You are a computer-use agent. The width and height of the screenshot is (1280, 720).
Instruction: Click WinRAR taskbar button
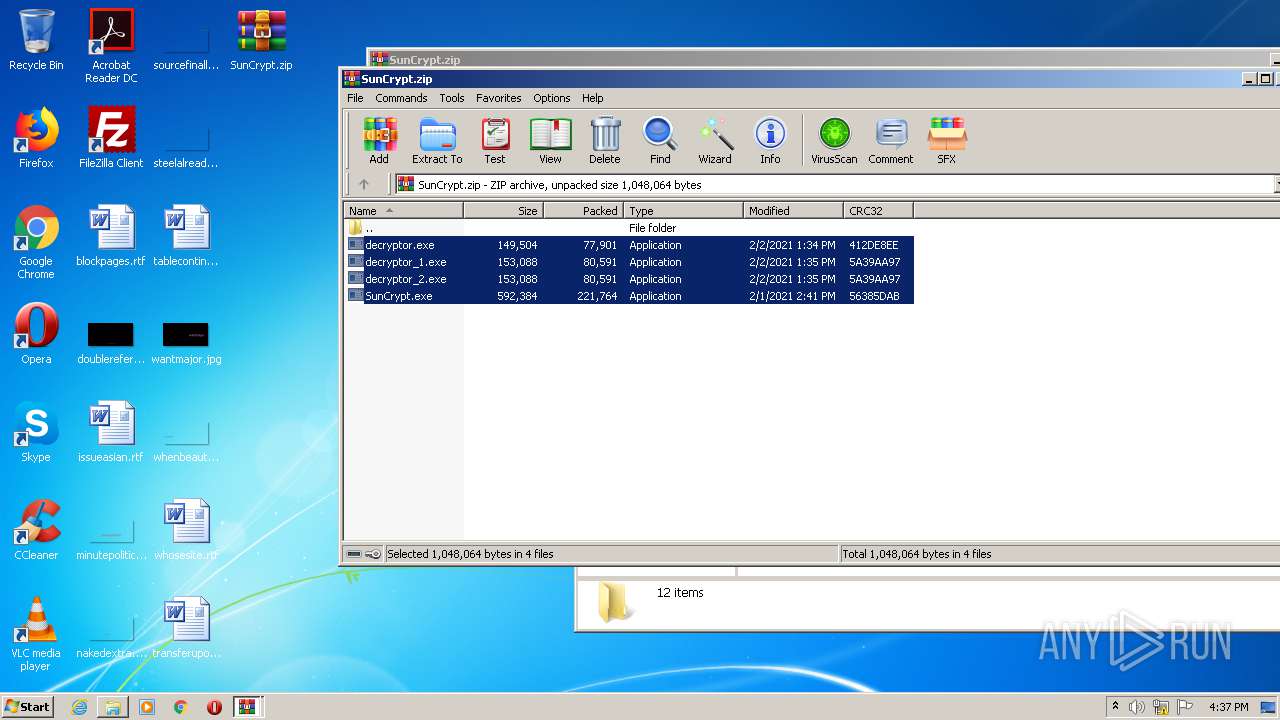click(x=247, y=707)
